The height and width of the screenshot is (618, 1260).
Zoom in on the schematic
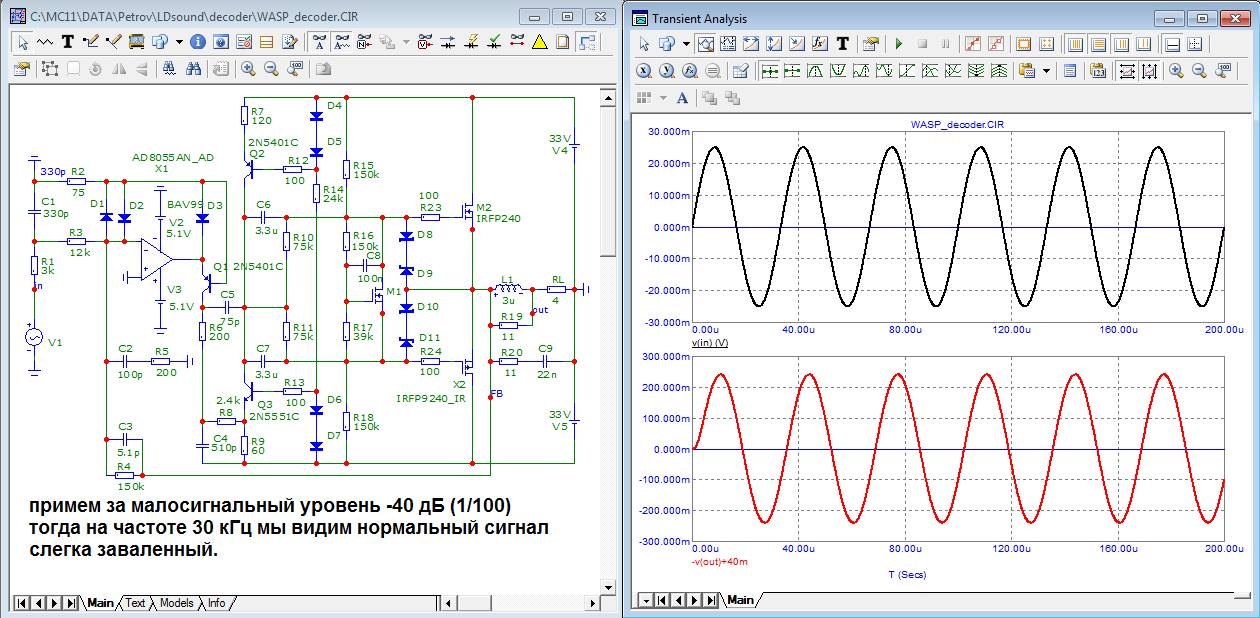(247, 69)
